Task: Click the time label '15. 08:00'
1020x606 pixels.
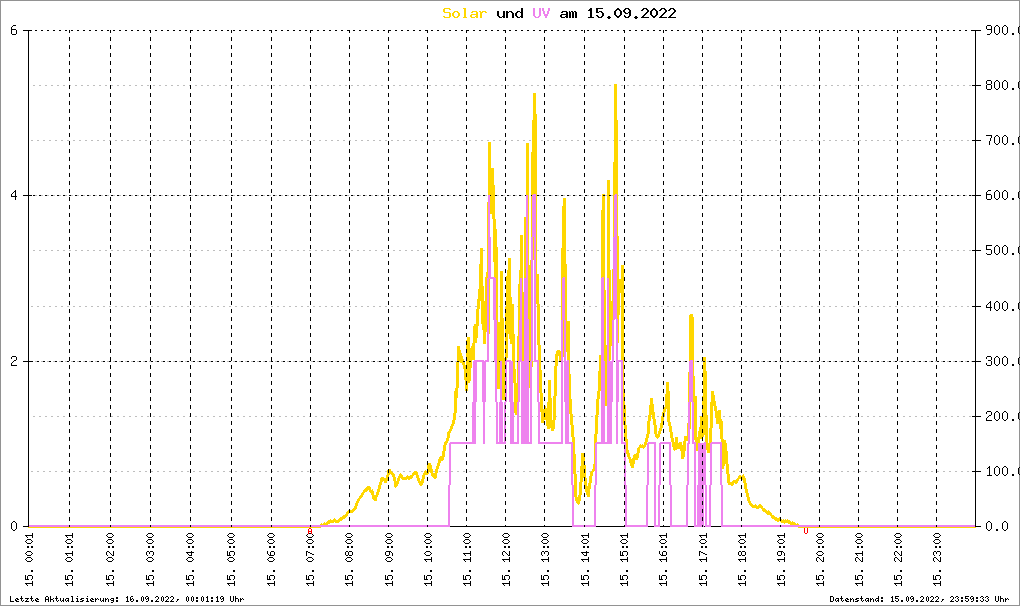Action: coord(349,560)
